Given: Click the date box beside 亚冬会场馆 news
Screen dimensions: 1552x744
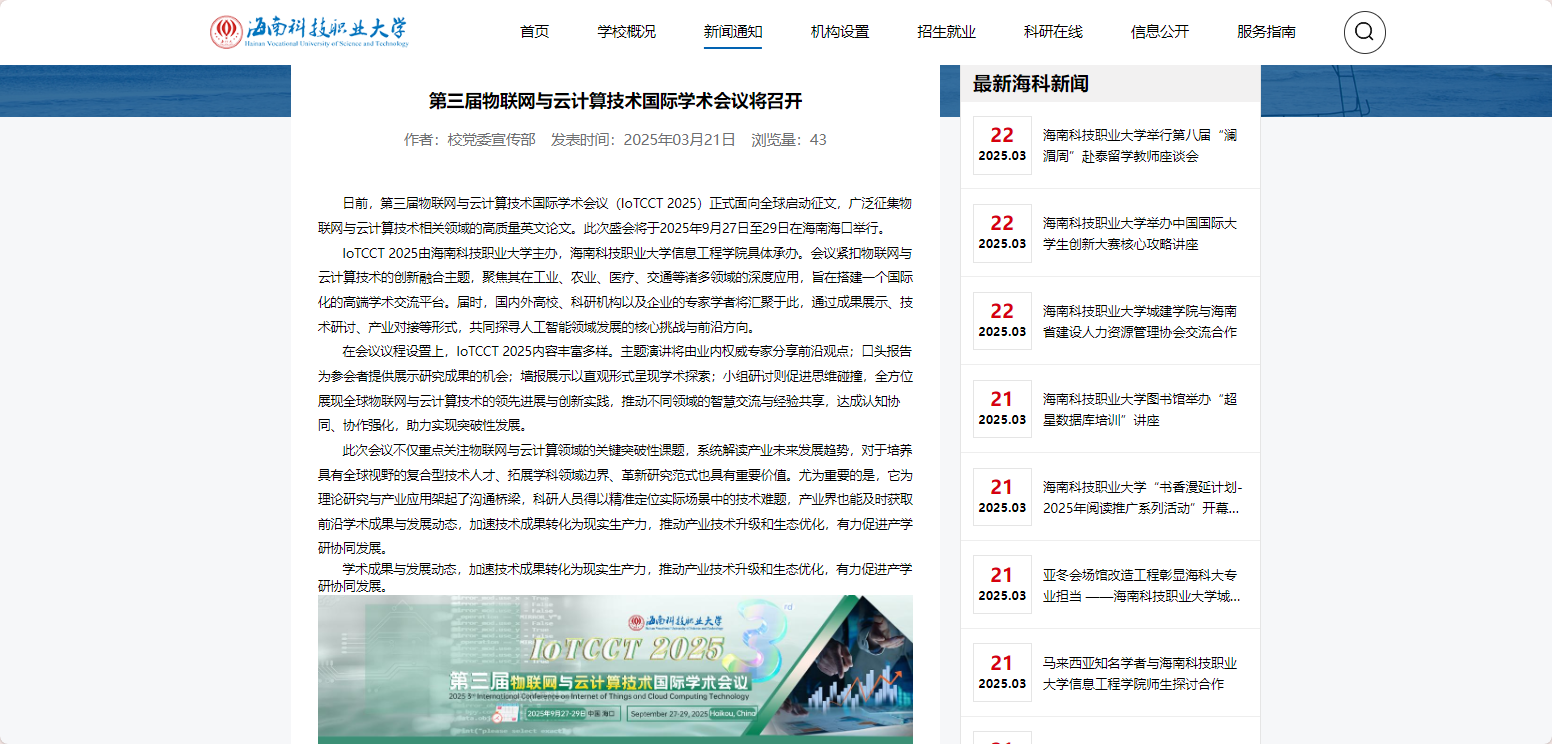Looking at the screenshot, I should pos(1002,585).
